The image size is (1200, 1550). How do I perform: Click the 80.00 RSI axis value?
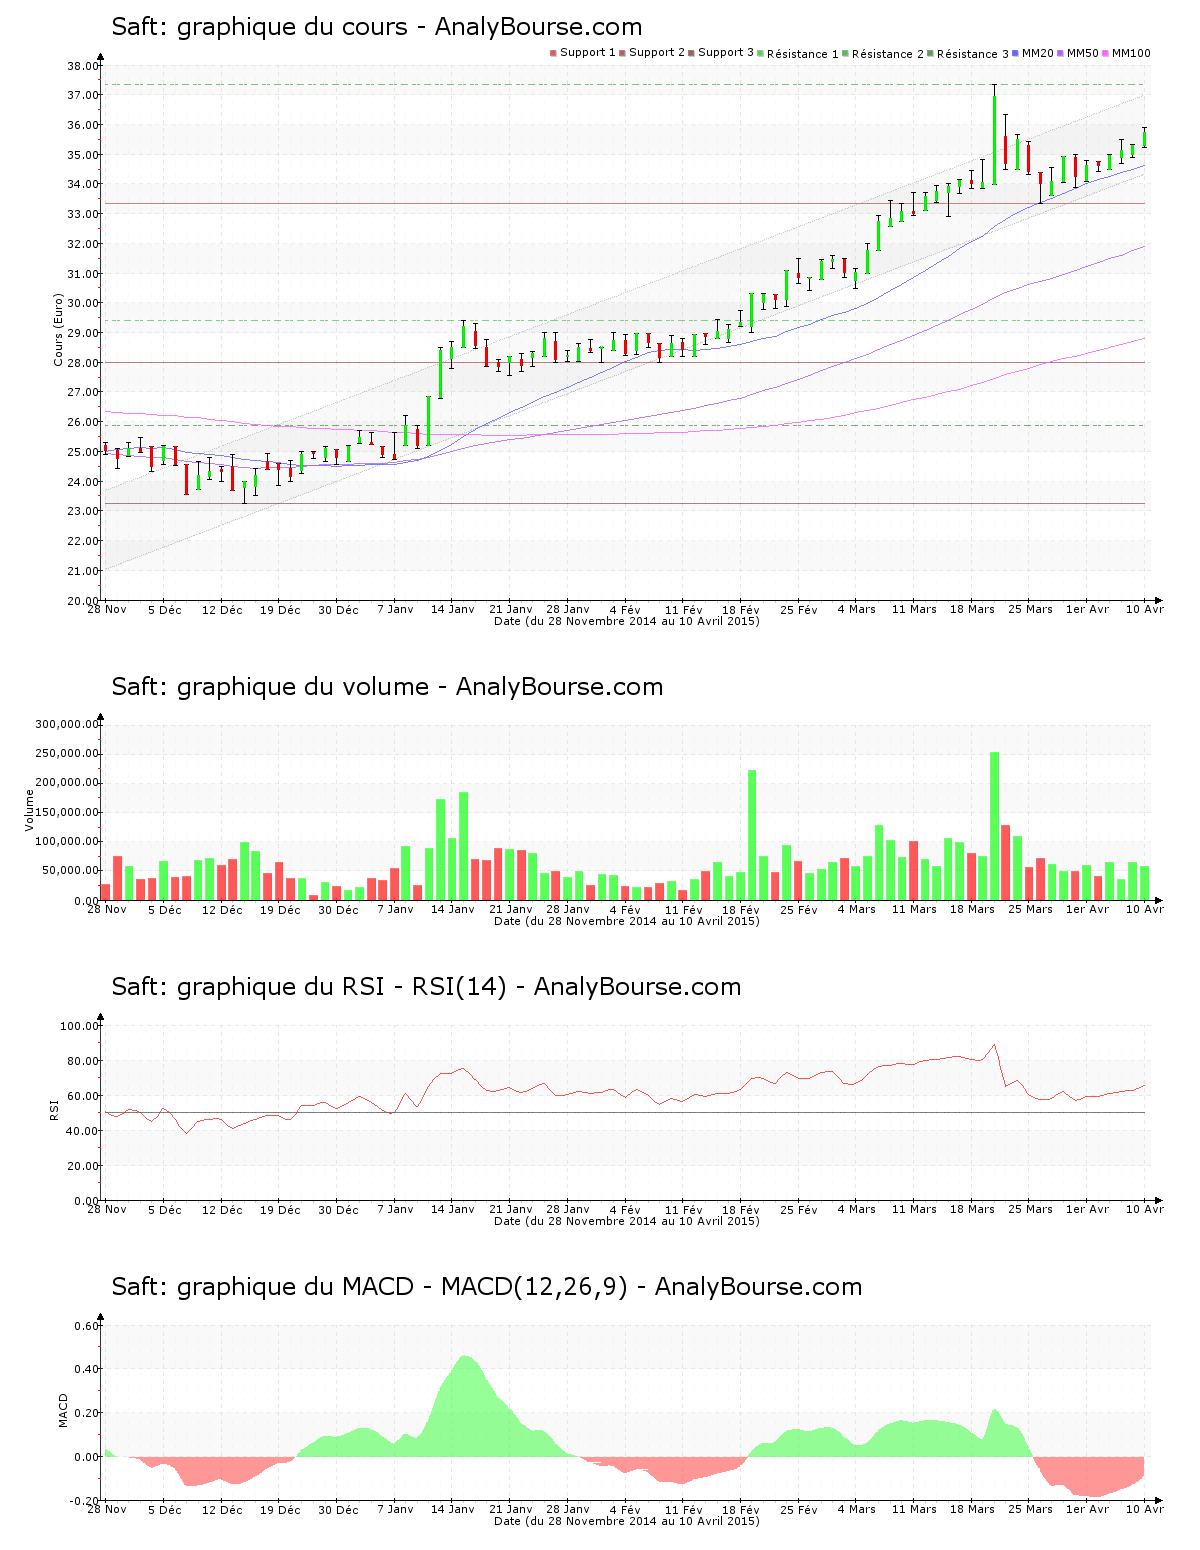pos(82,1061)
